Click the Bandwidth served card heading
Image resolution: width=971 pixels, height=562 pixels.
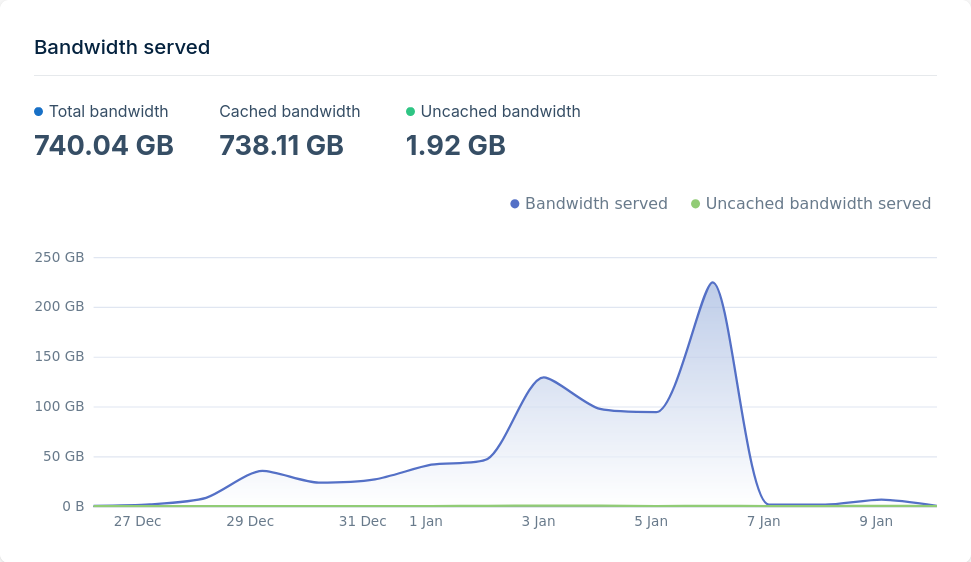click(x=122, y=47)
